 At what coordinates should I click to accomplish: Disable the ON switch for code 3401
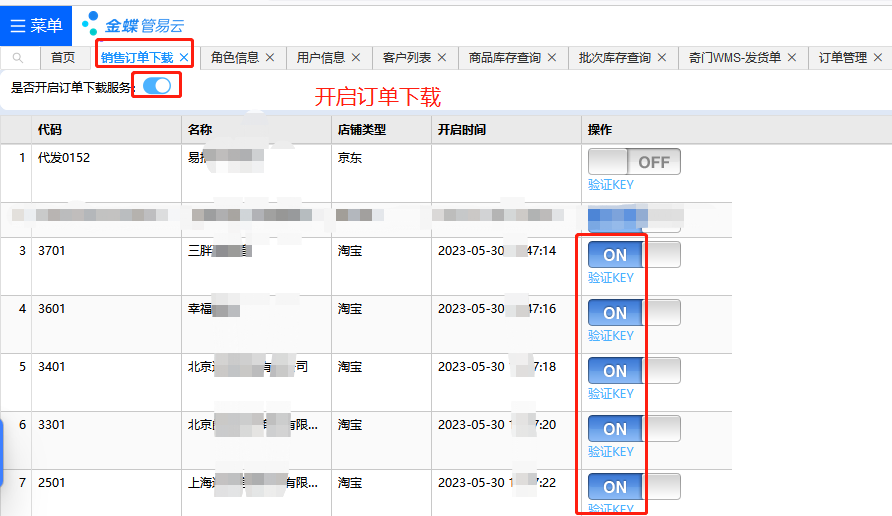[634, 371]
